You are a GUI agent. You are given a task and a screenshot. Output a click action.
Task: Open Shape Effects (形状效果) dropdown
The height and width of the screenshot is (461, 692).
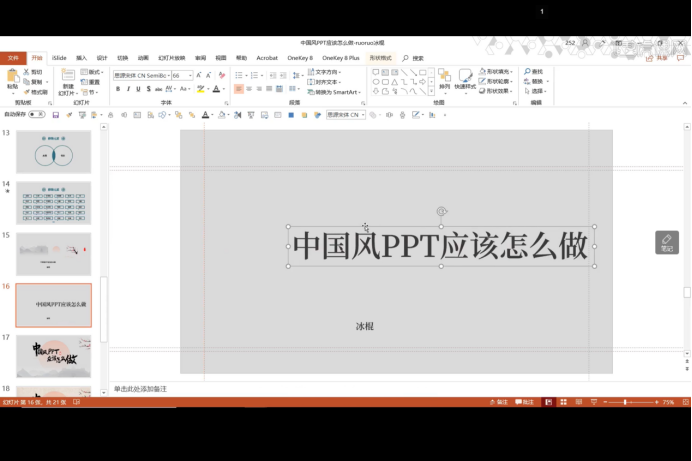[x=496, y=91]
